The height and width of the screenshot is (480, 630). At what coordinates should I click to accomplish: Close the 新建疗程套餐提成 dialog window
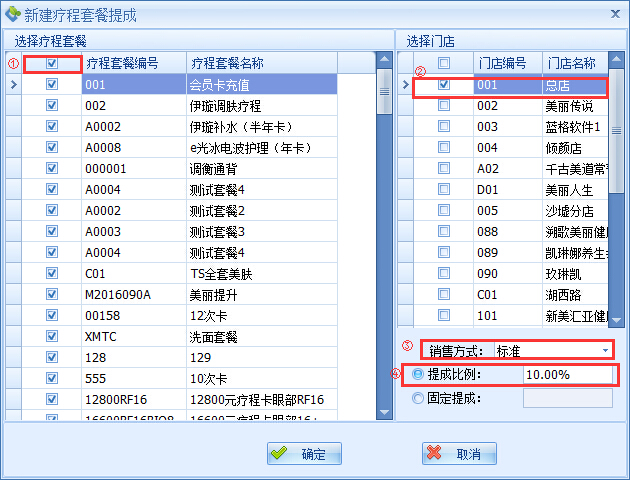click(612, 14)
